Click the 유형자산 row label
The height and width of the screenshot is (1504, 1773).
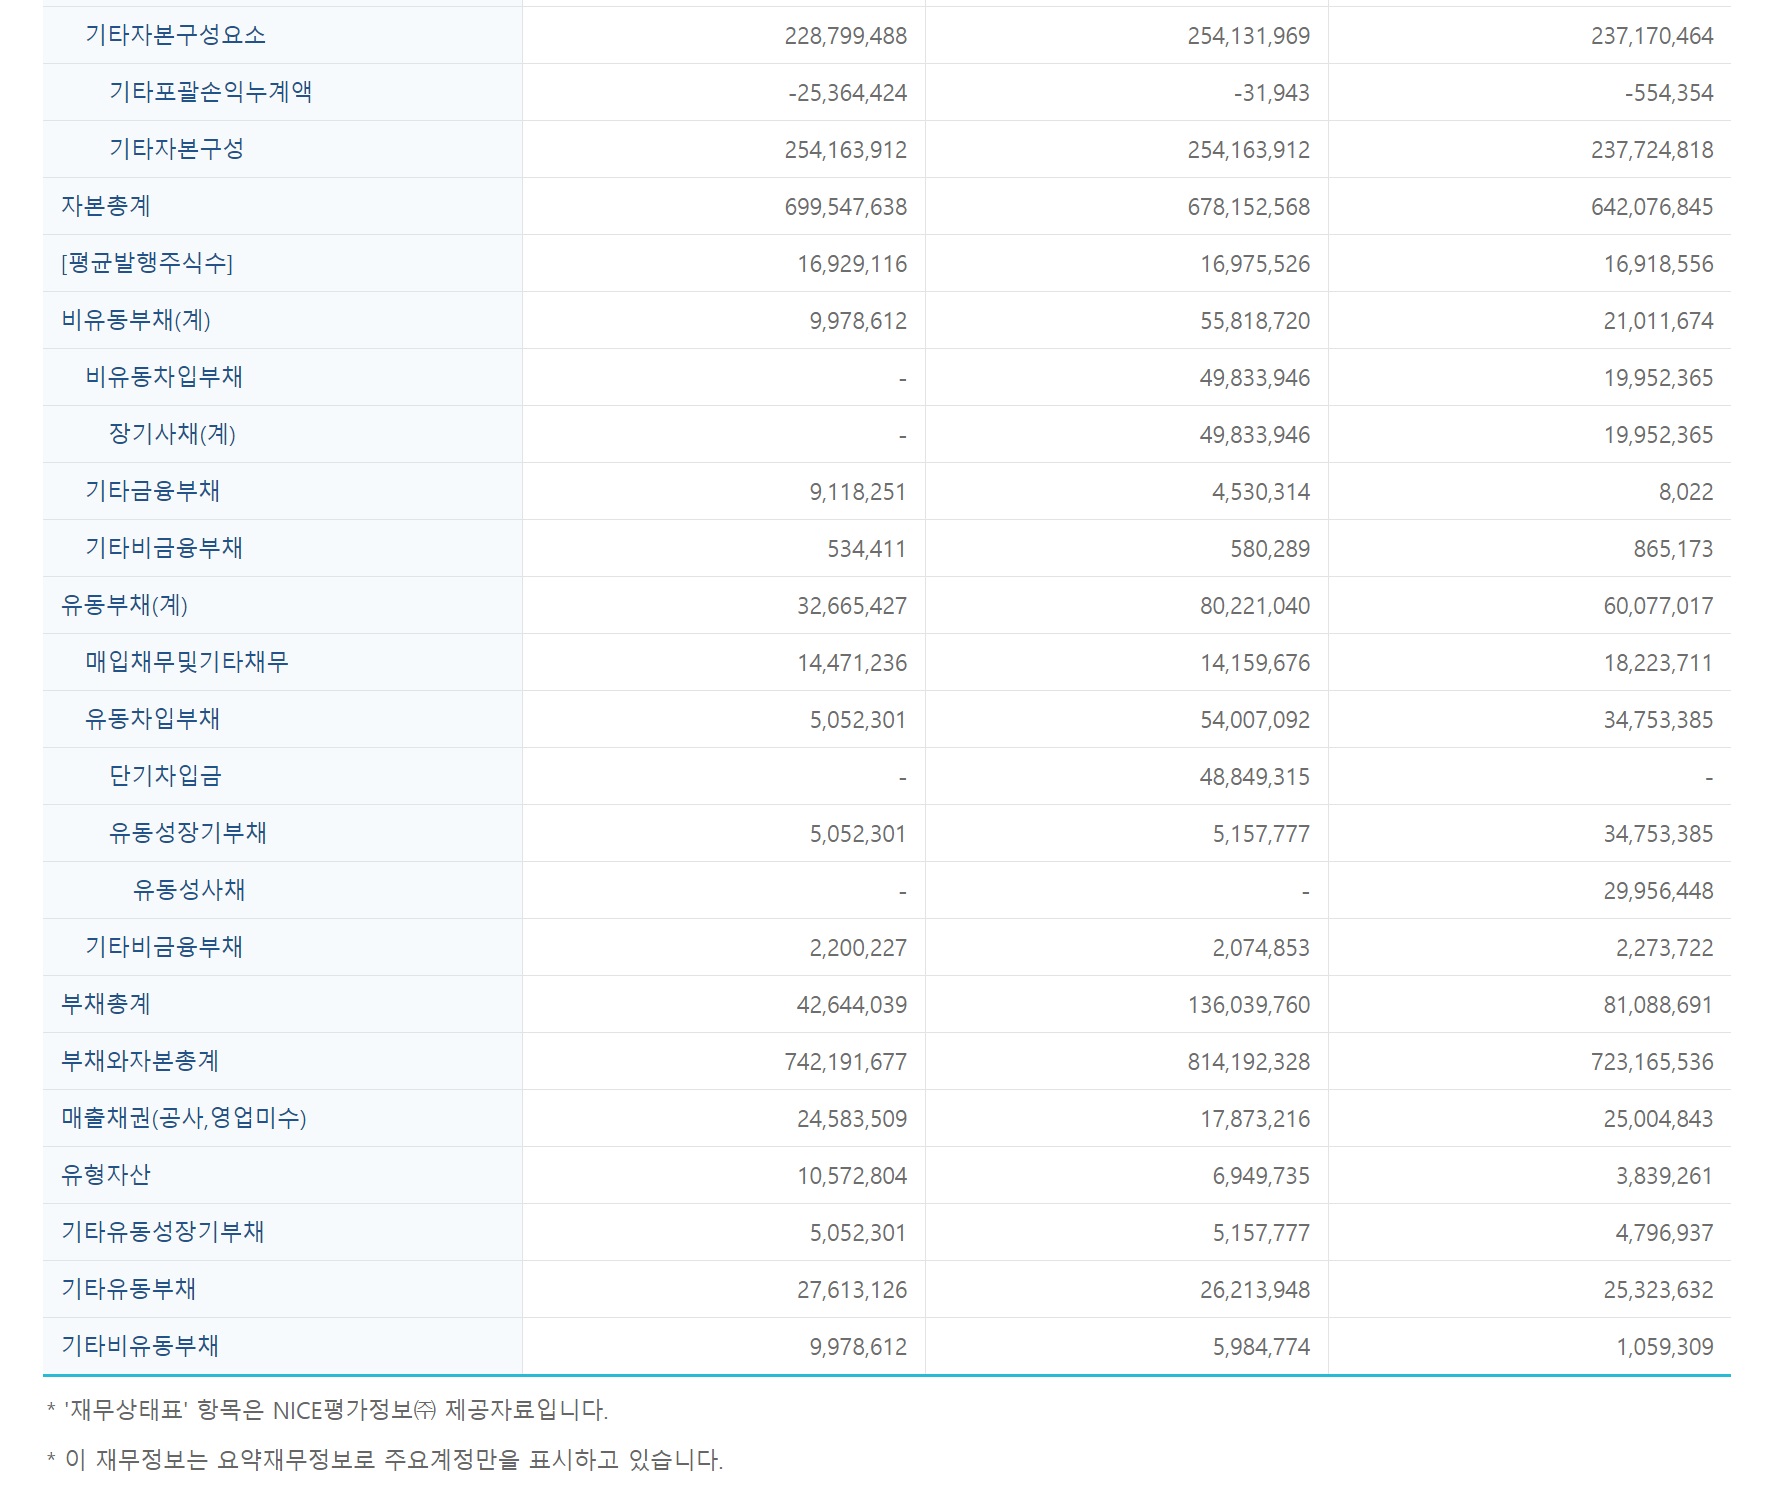pyautogui.click(x=106, y=1175)
